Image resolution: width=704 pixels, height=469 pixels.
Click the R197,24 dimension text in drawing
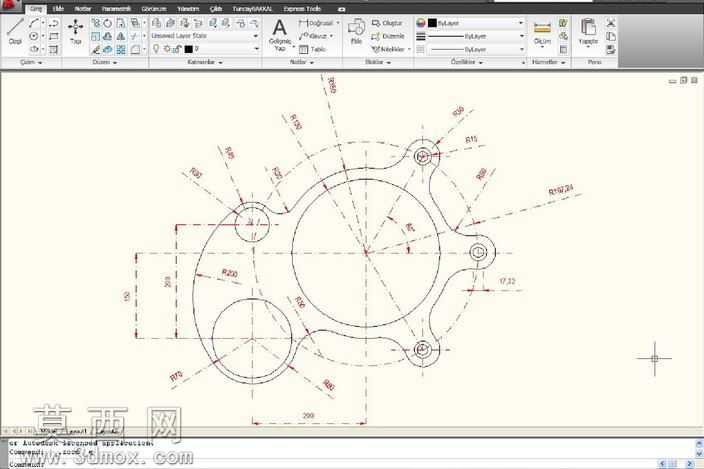click(x=561, y=190)
